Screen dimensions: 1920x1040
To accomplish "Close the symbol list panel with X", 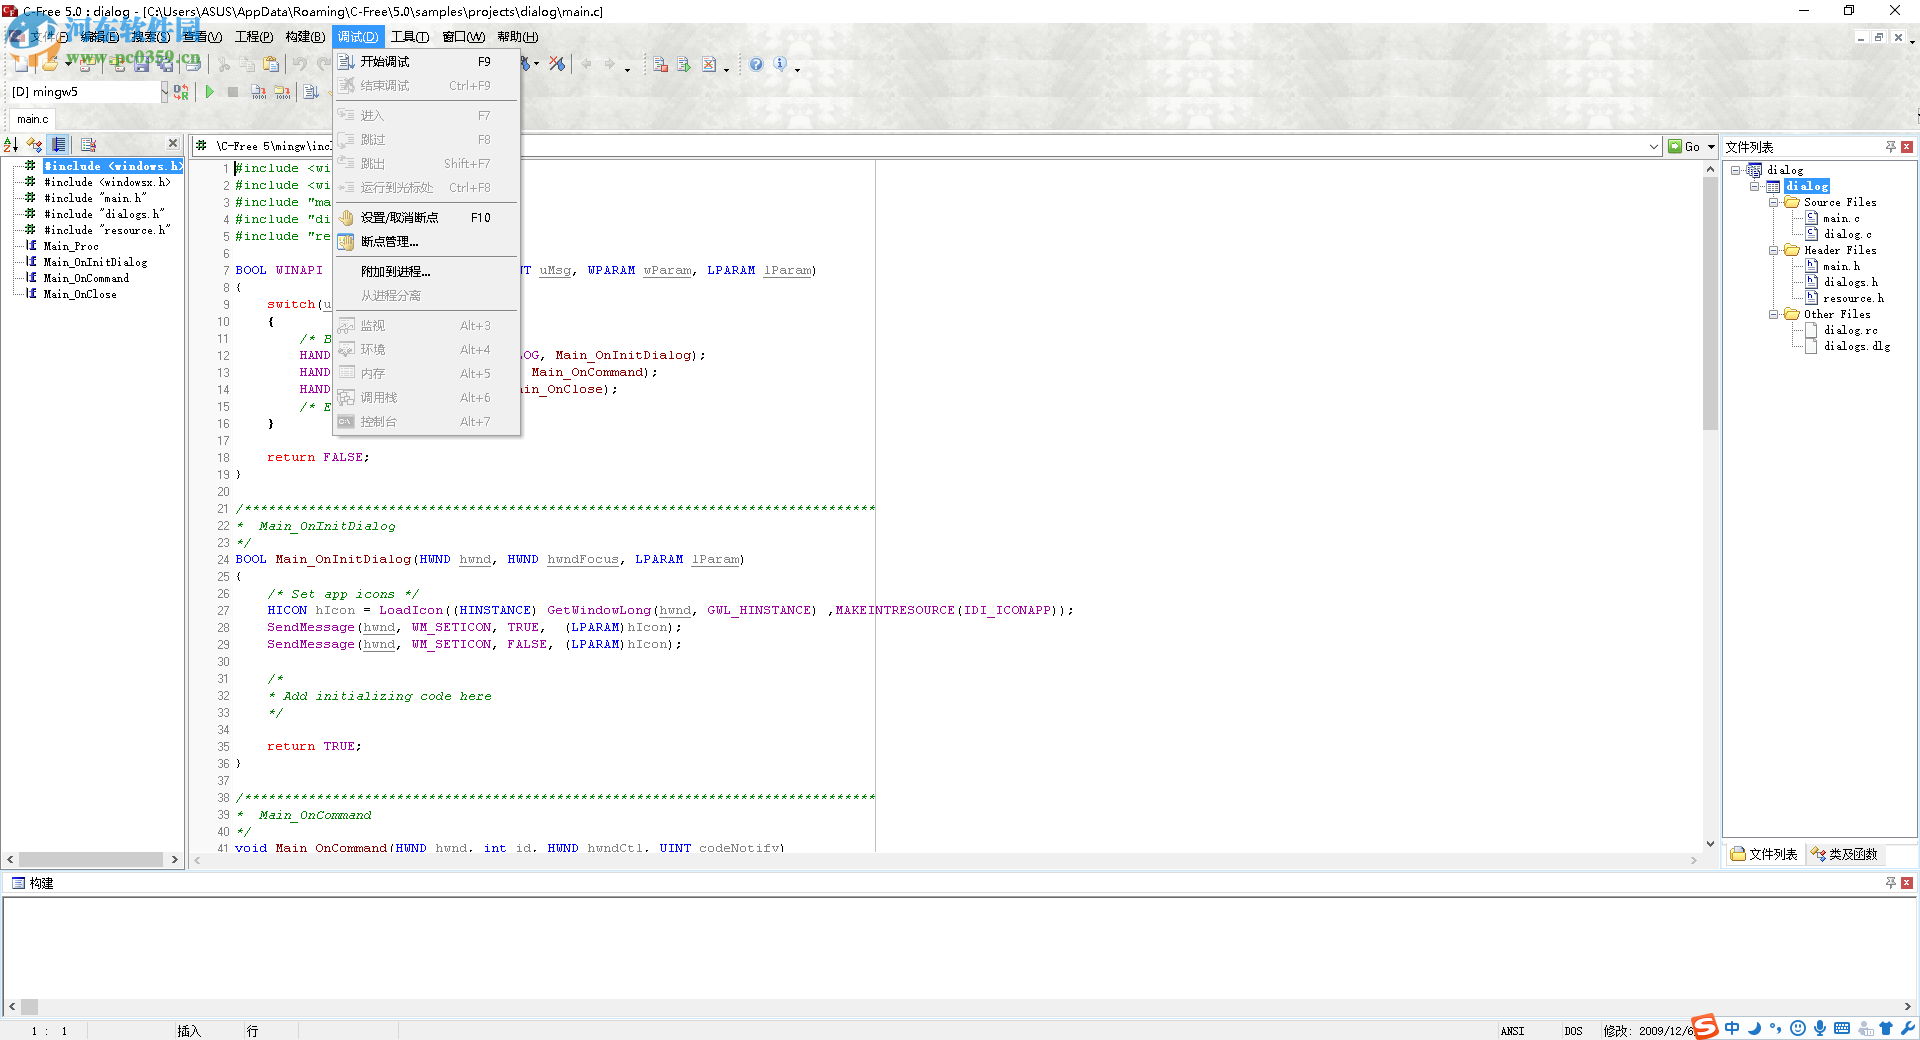I will pos(173,144).
